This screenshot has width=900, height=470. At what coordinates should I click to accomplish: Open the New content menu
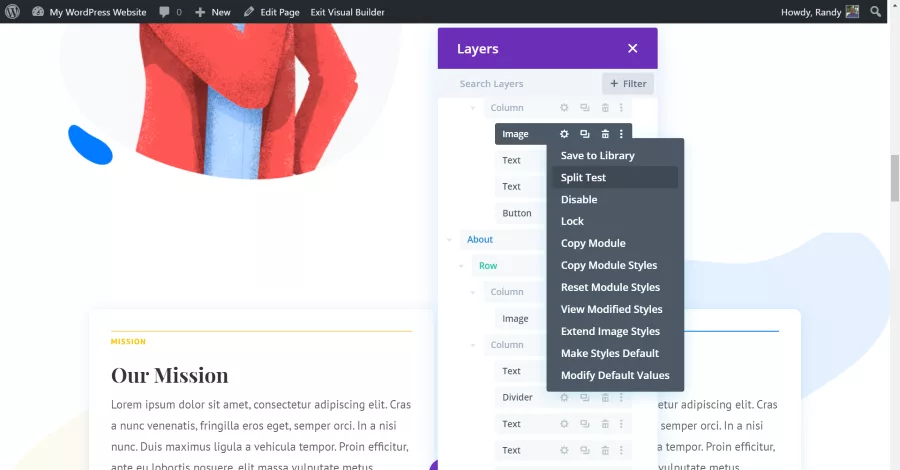click(213, 11)
